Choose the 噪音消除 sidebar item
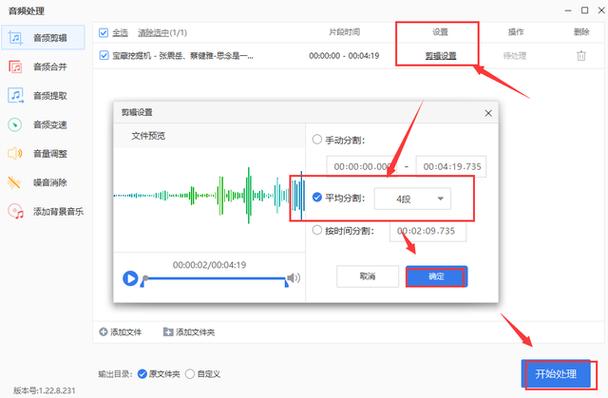This screenshot has height=398, width=608. coord(43,182)
